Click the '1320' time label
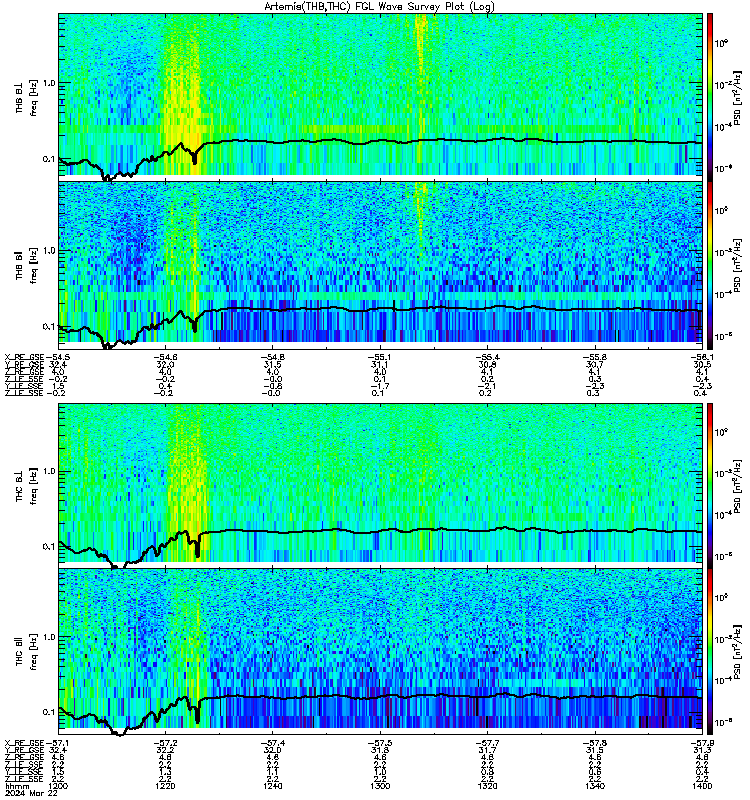 pyautogui.click(x=487, y=786)
